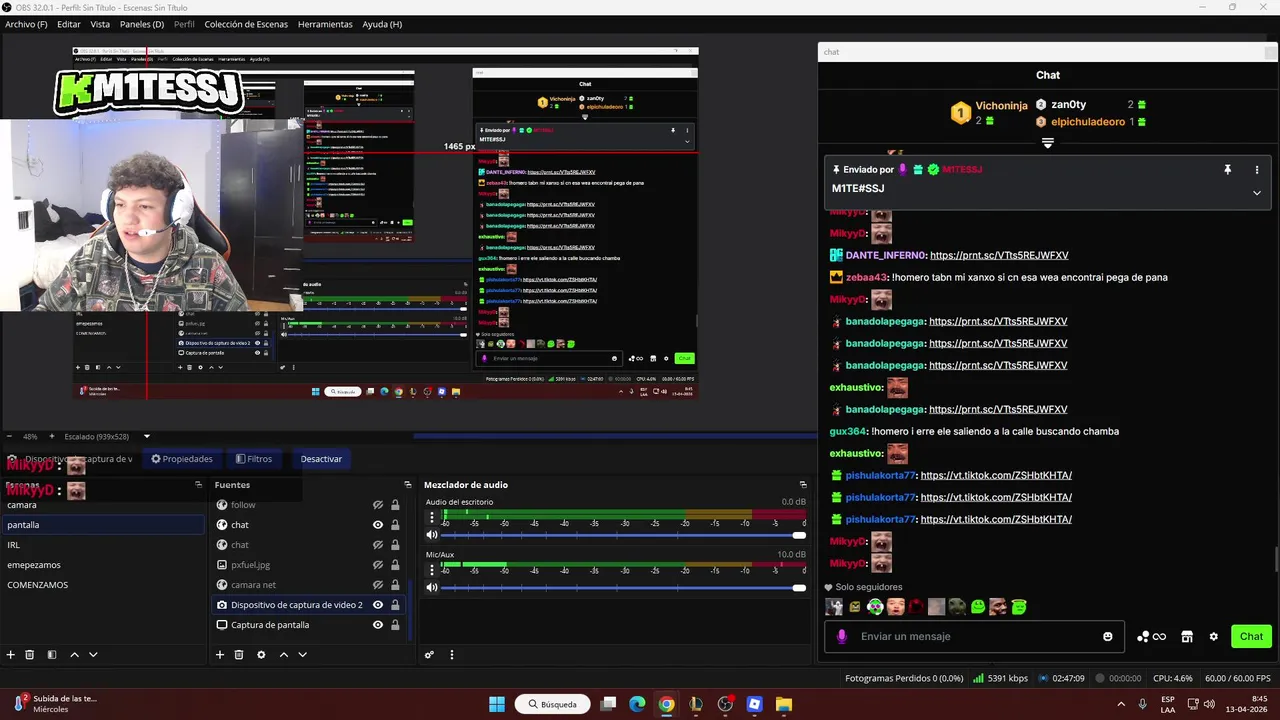Open Herramientas menu
The width and height of the screenshot is (1280, 720).
tap(325, 24)
